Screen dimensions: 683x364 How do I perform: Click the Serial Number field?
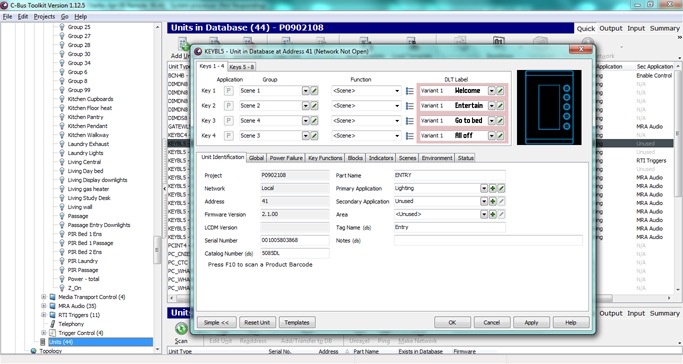295,240
